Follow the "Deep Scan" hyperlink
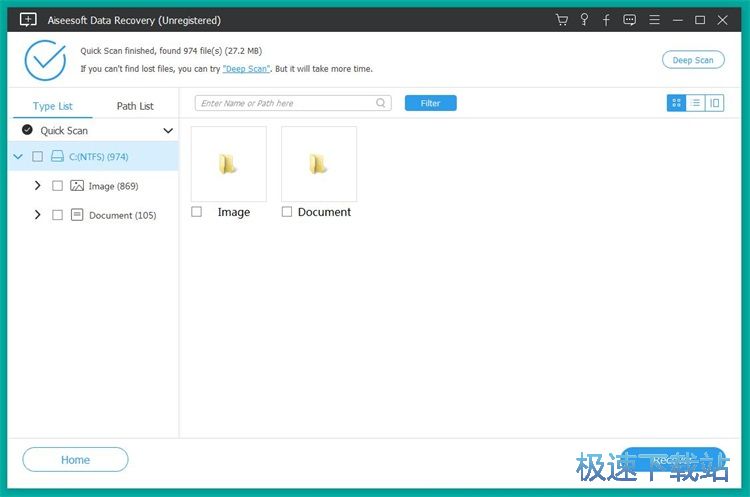Image resolution: width=750 pixels, height=497 pixels. pos(246,69)
